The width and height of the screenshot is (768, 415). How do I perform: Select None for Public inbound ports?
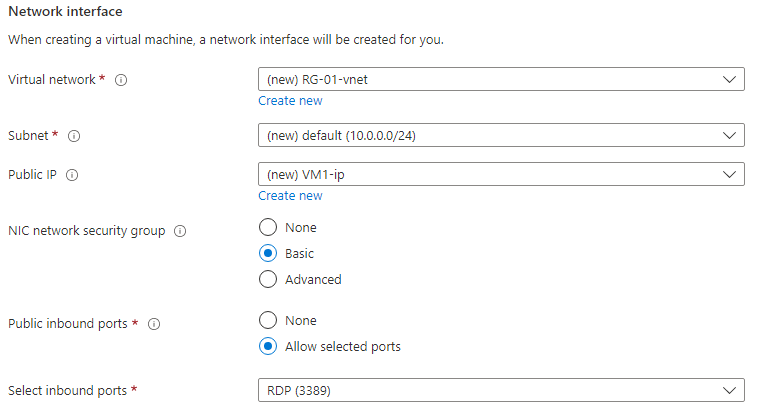point(267,321)
